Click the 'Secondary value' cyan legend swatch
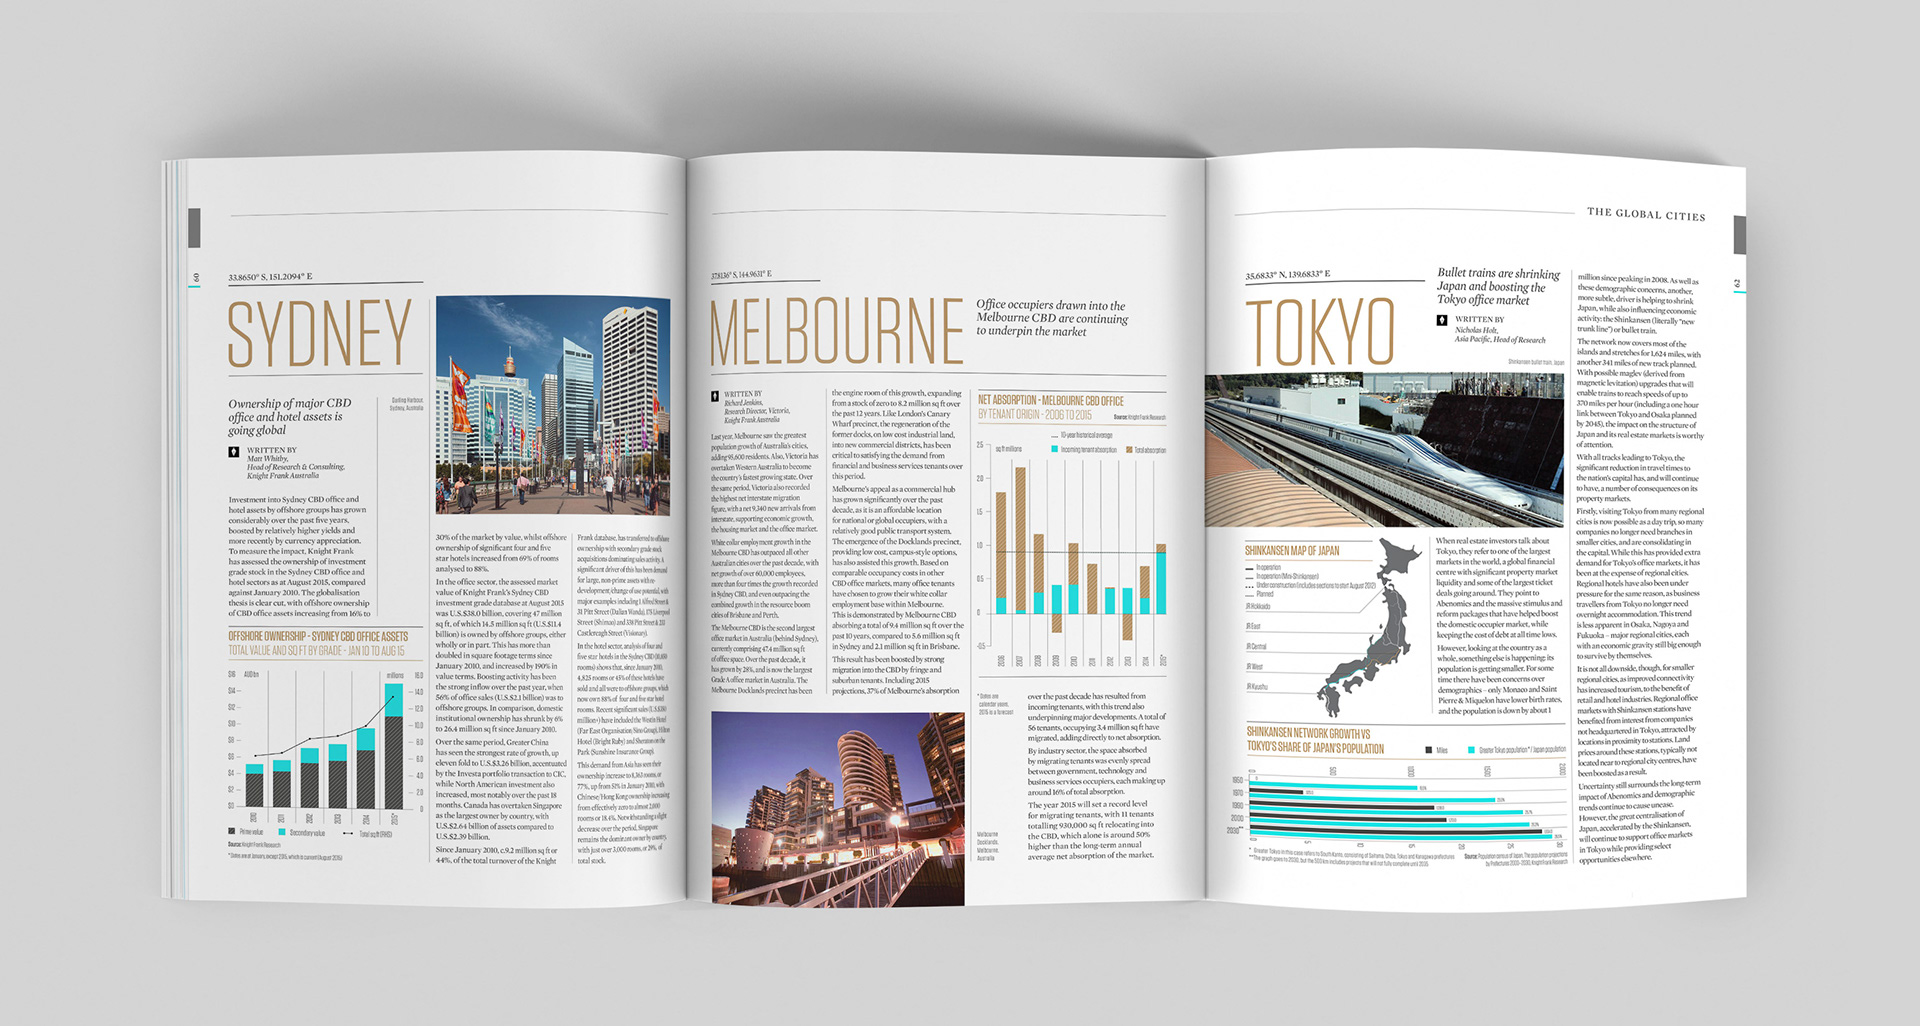The image size is (1920, 1026). 282,832
